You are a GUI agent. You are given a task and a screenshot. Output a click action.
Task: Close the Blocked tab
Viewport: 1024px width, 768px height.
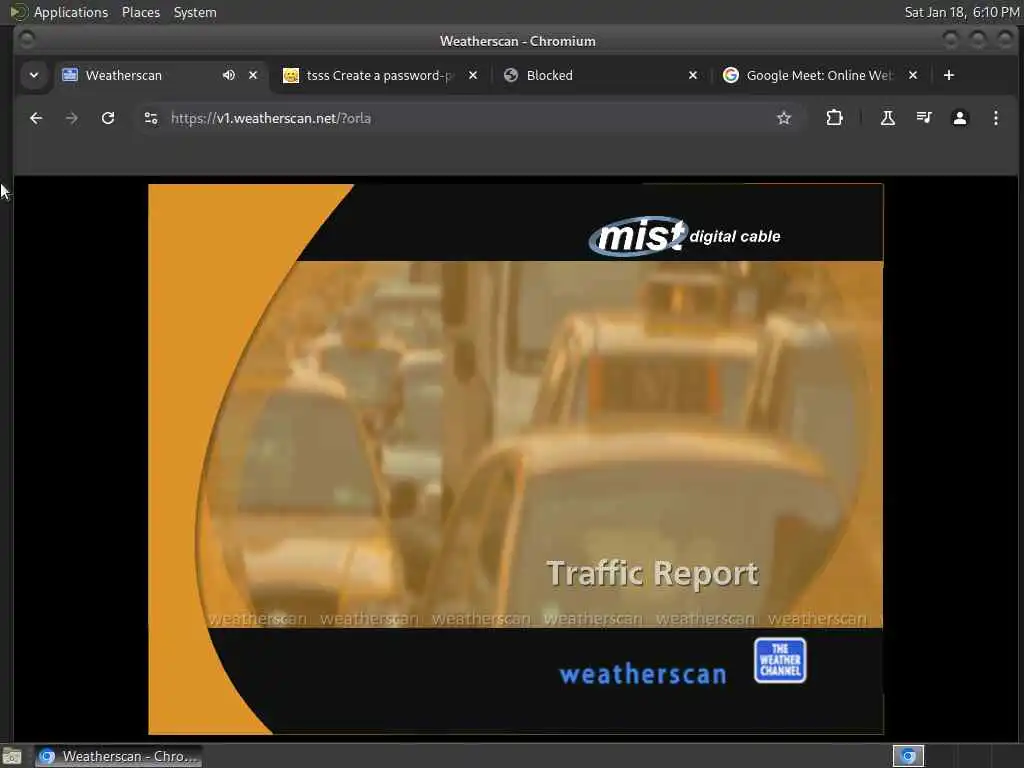[693, 75]
